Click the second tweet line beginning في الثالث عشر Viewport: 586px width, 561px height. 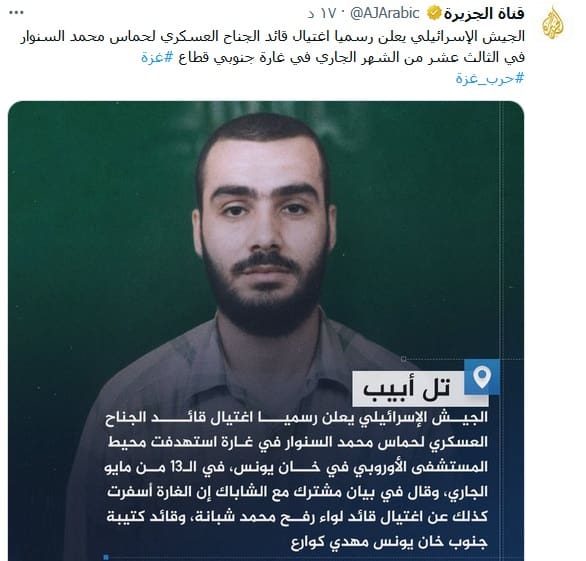click(x=333, y=57)
